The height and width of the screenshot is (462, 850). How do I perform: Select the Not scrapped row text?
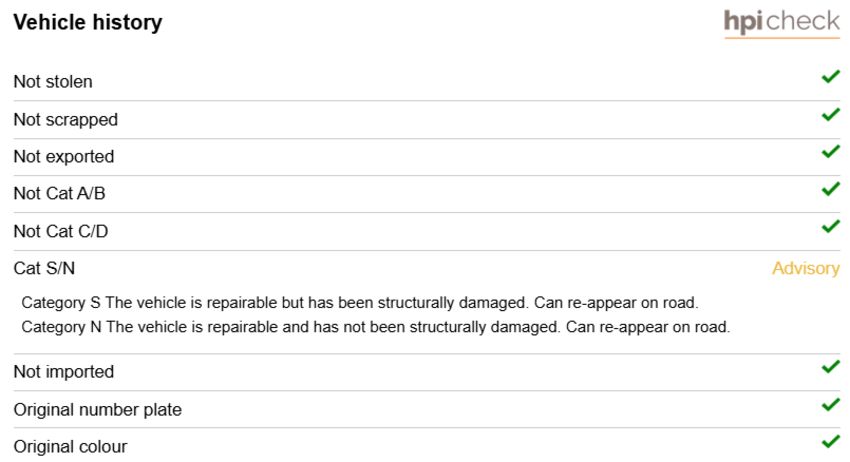click(x=66, y=120)
